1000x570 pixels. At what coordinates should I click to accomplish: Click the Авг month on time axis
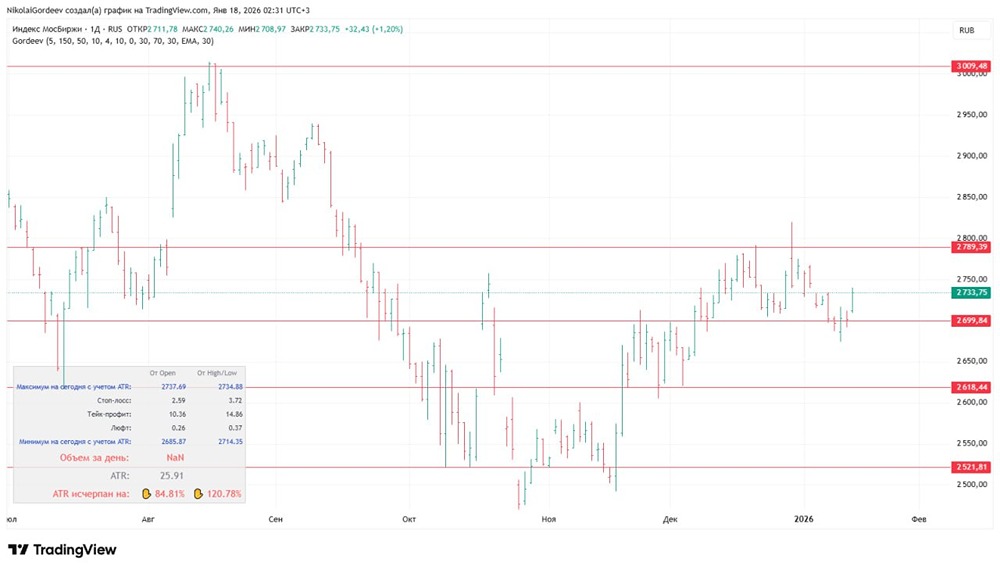[x=149, y=519]
